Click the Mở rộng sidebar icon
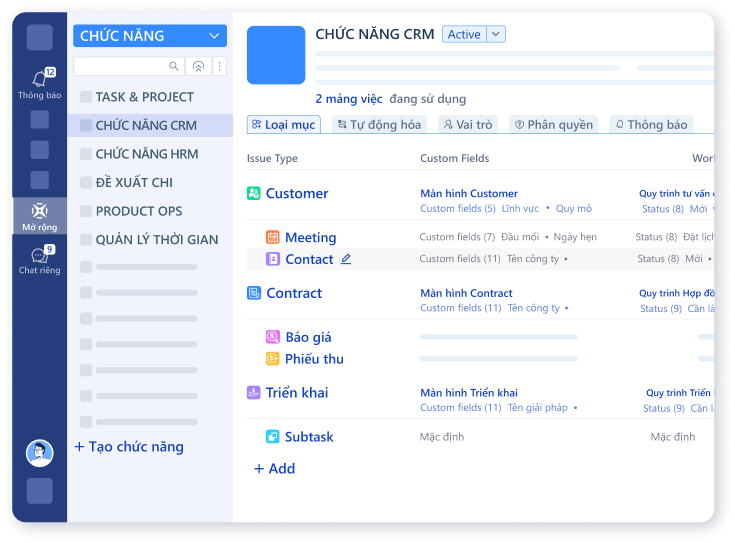This screenshot has height=543, width=735. coord(39,211)
